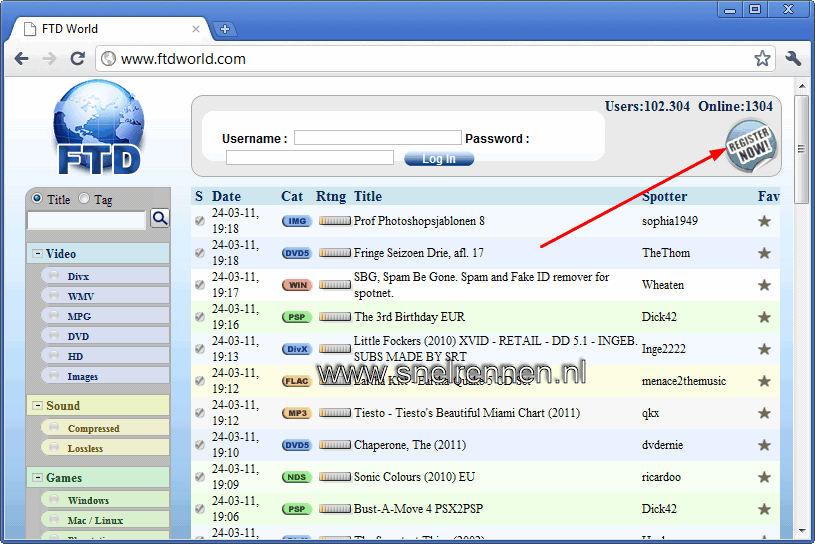Favorite Fringe Seizoen Drie with star
Screen dimensions: 815x544
764,253
